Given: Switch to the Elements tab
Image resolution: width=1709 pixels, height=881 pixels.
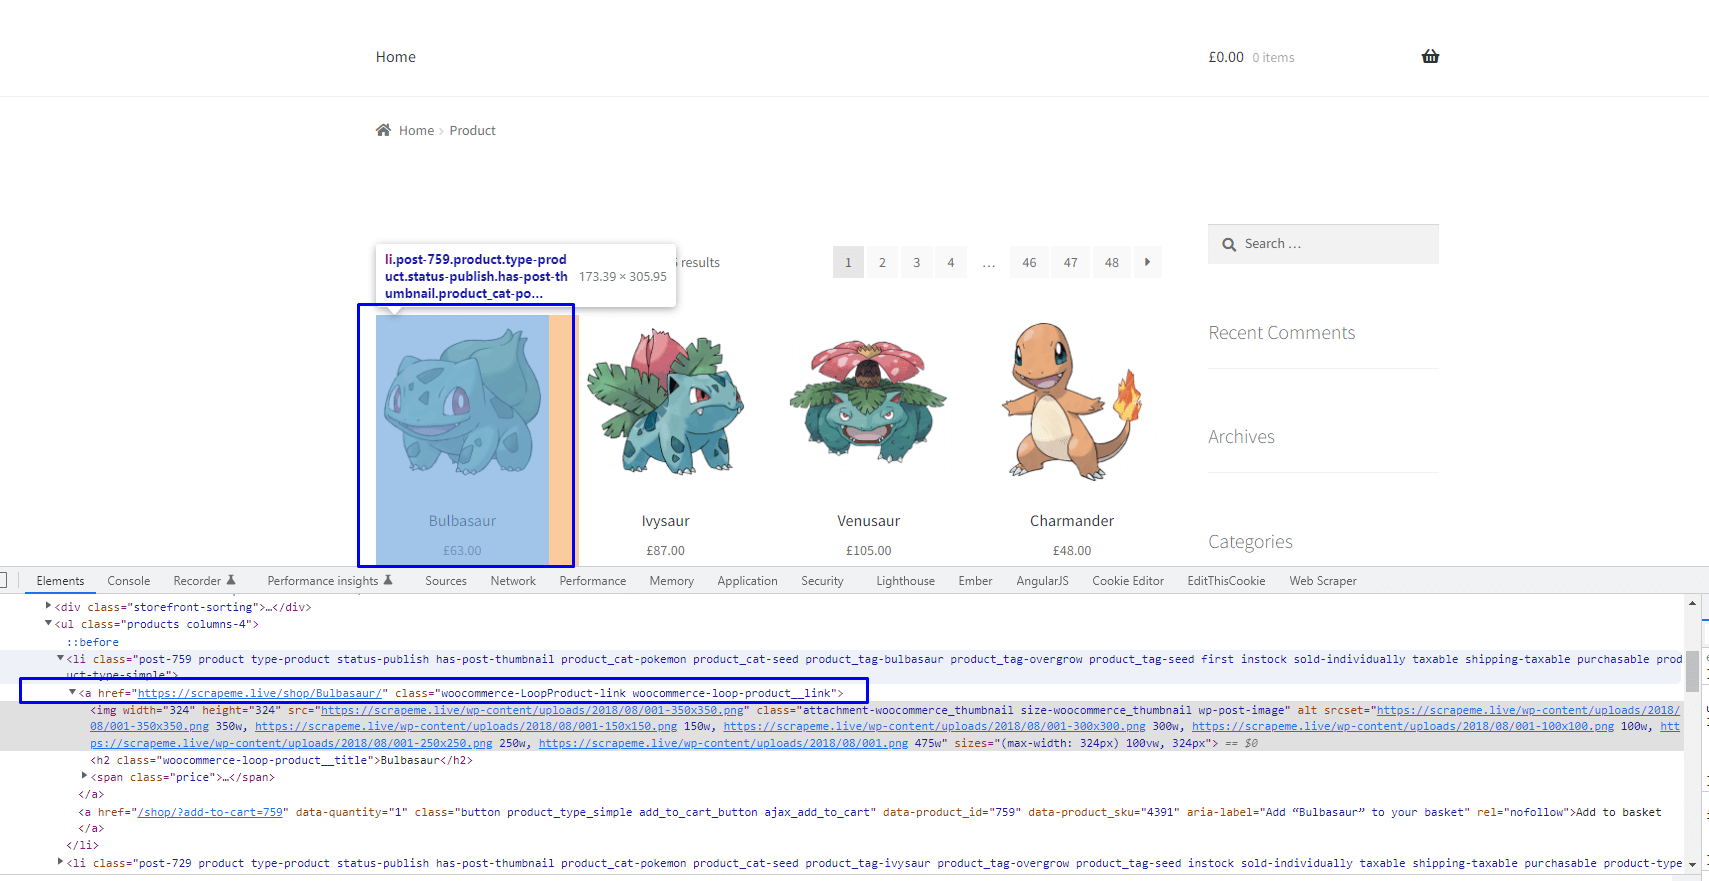Looking at the screenshot, I should click(60, 581).
